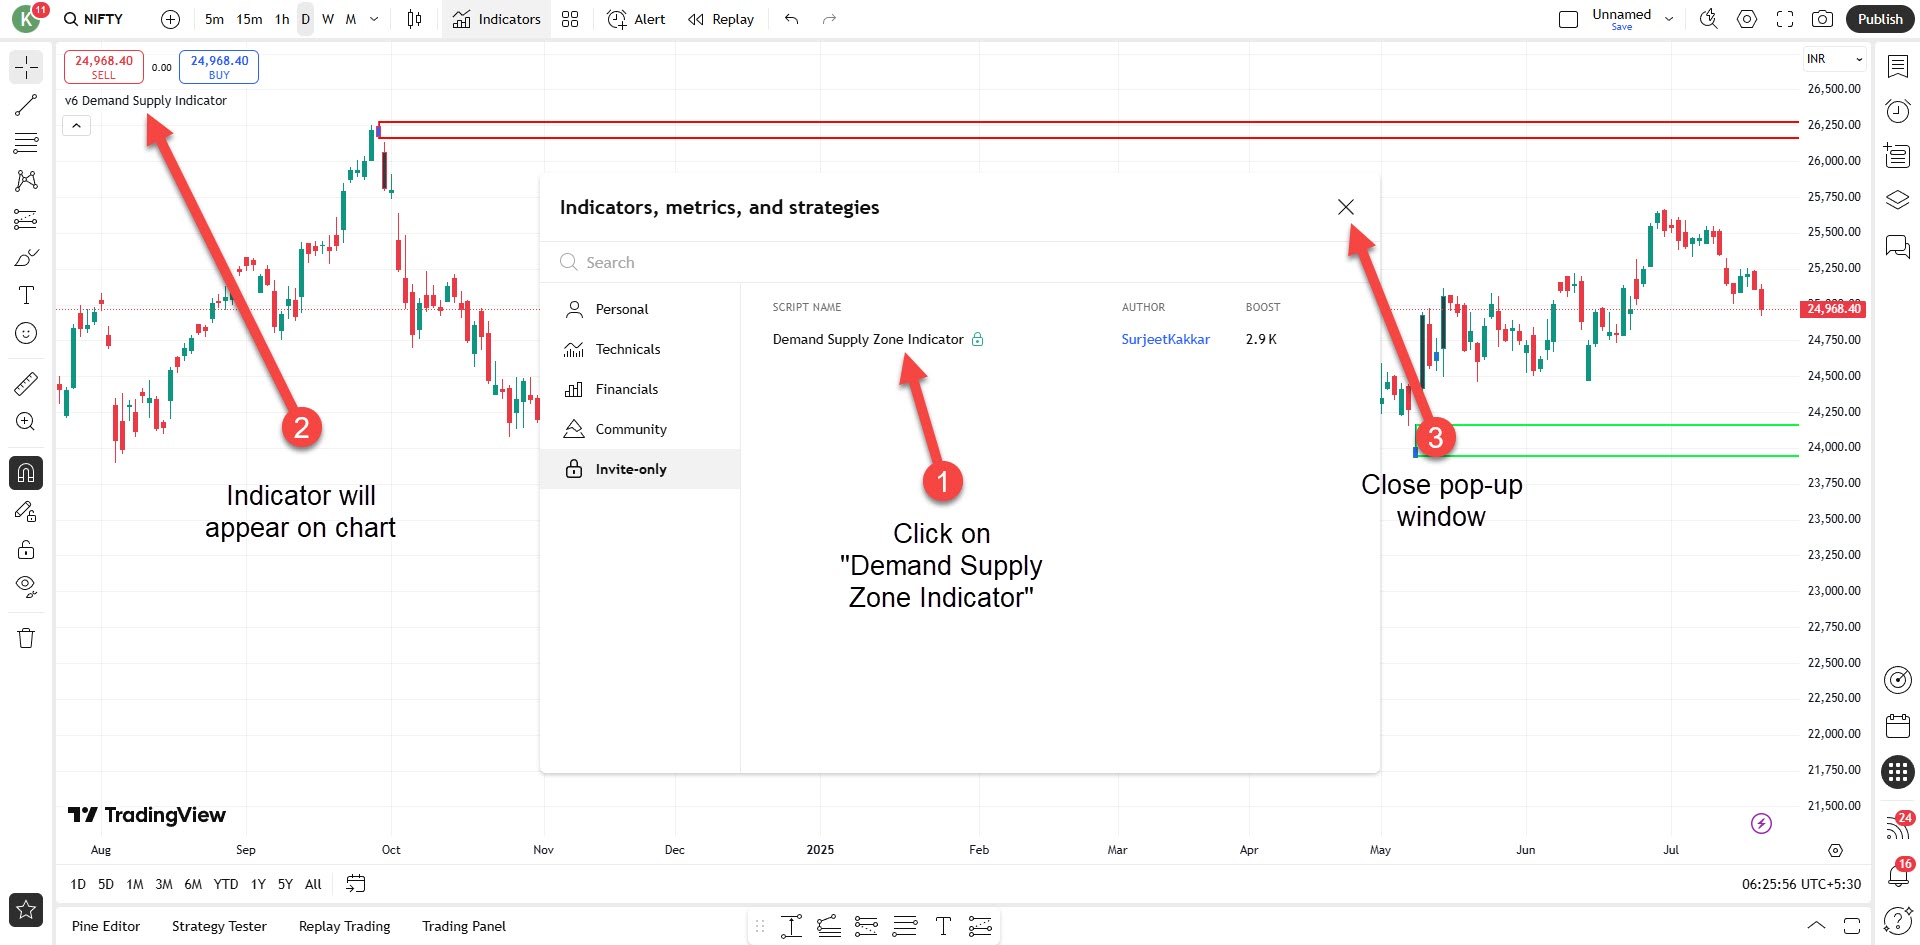Select the brush drawing tool
This screenshot has height=945, width=1920.
[26, 257]
